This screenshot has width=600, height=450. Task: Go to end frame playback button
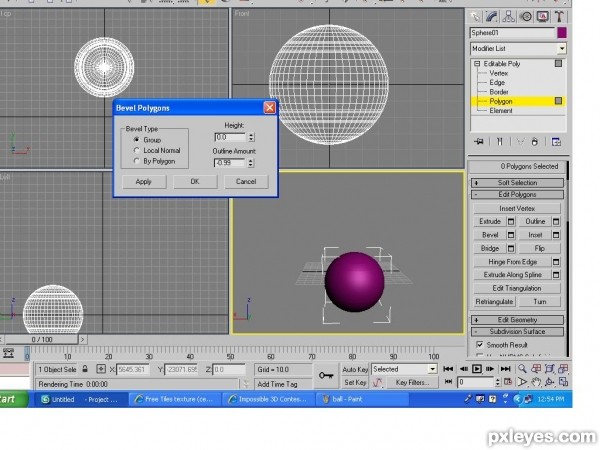(x=505, y=369)
